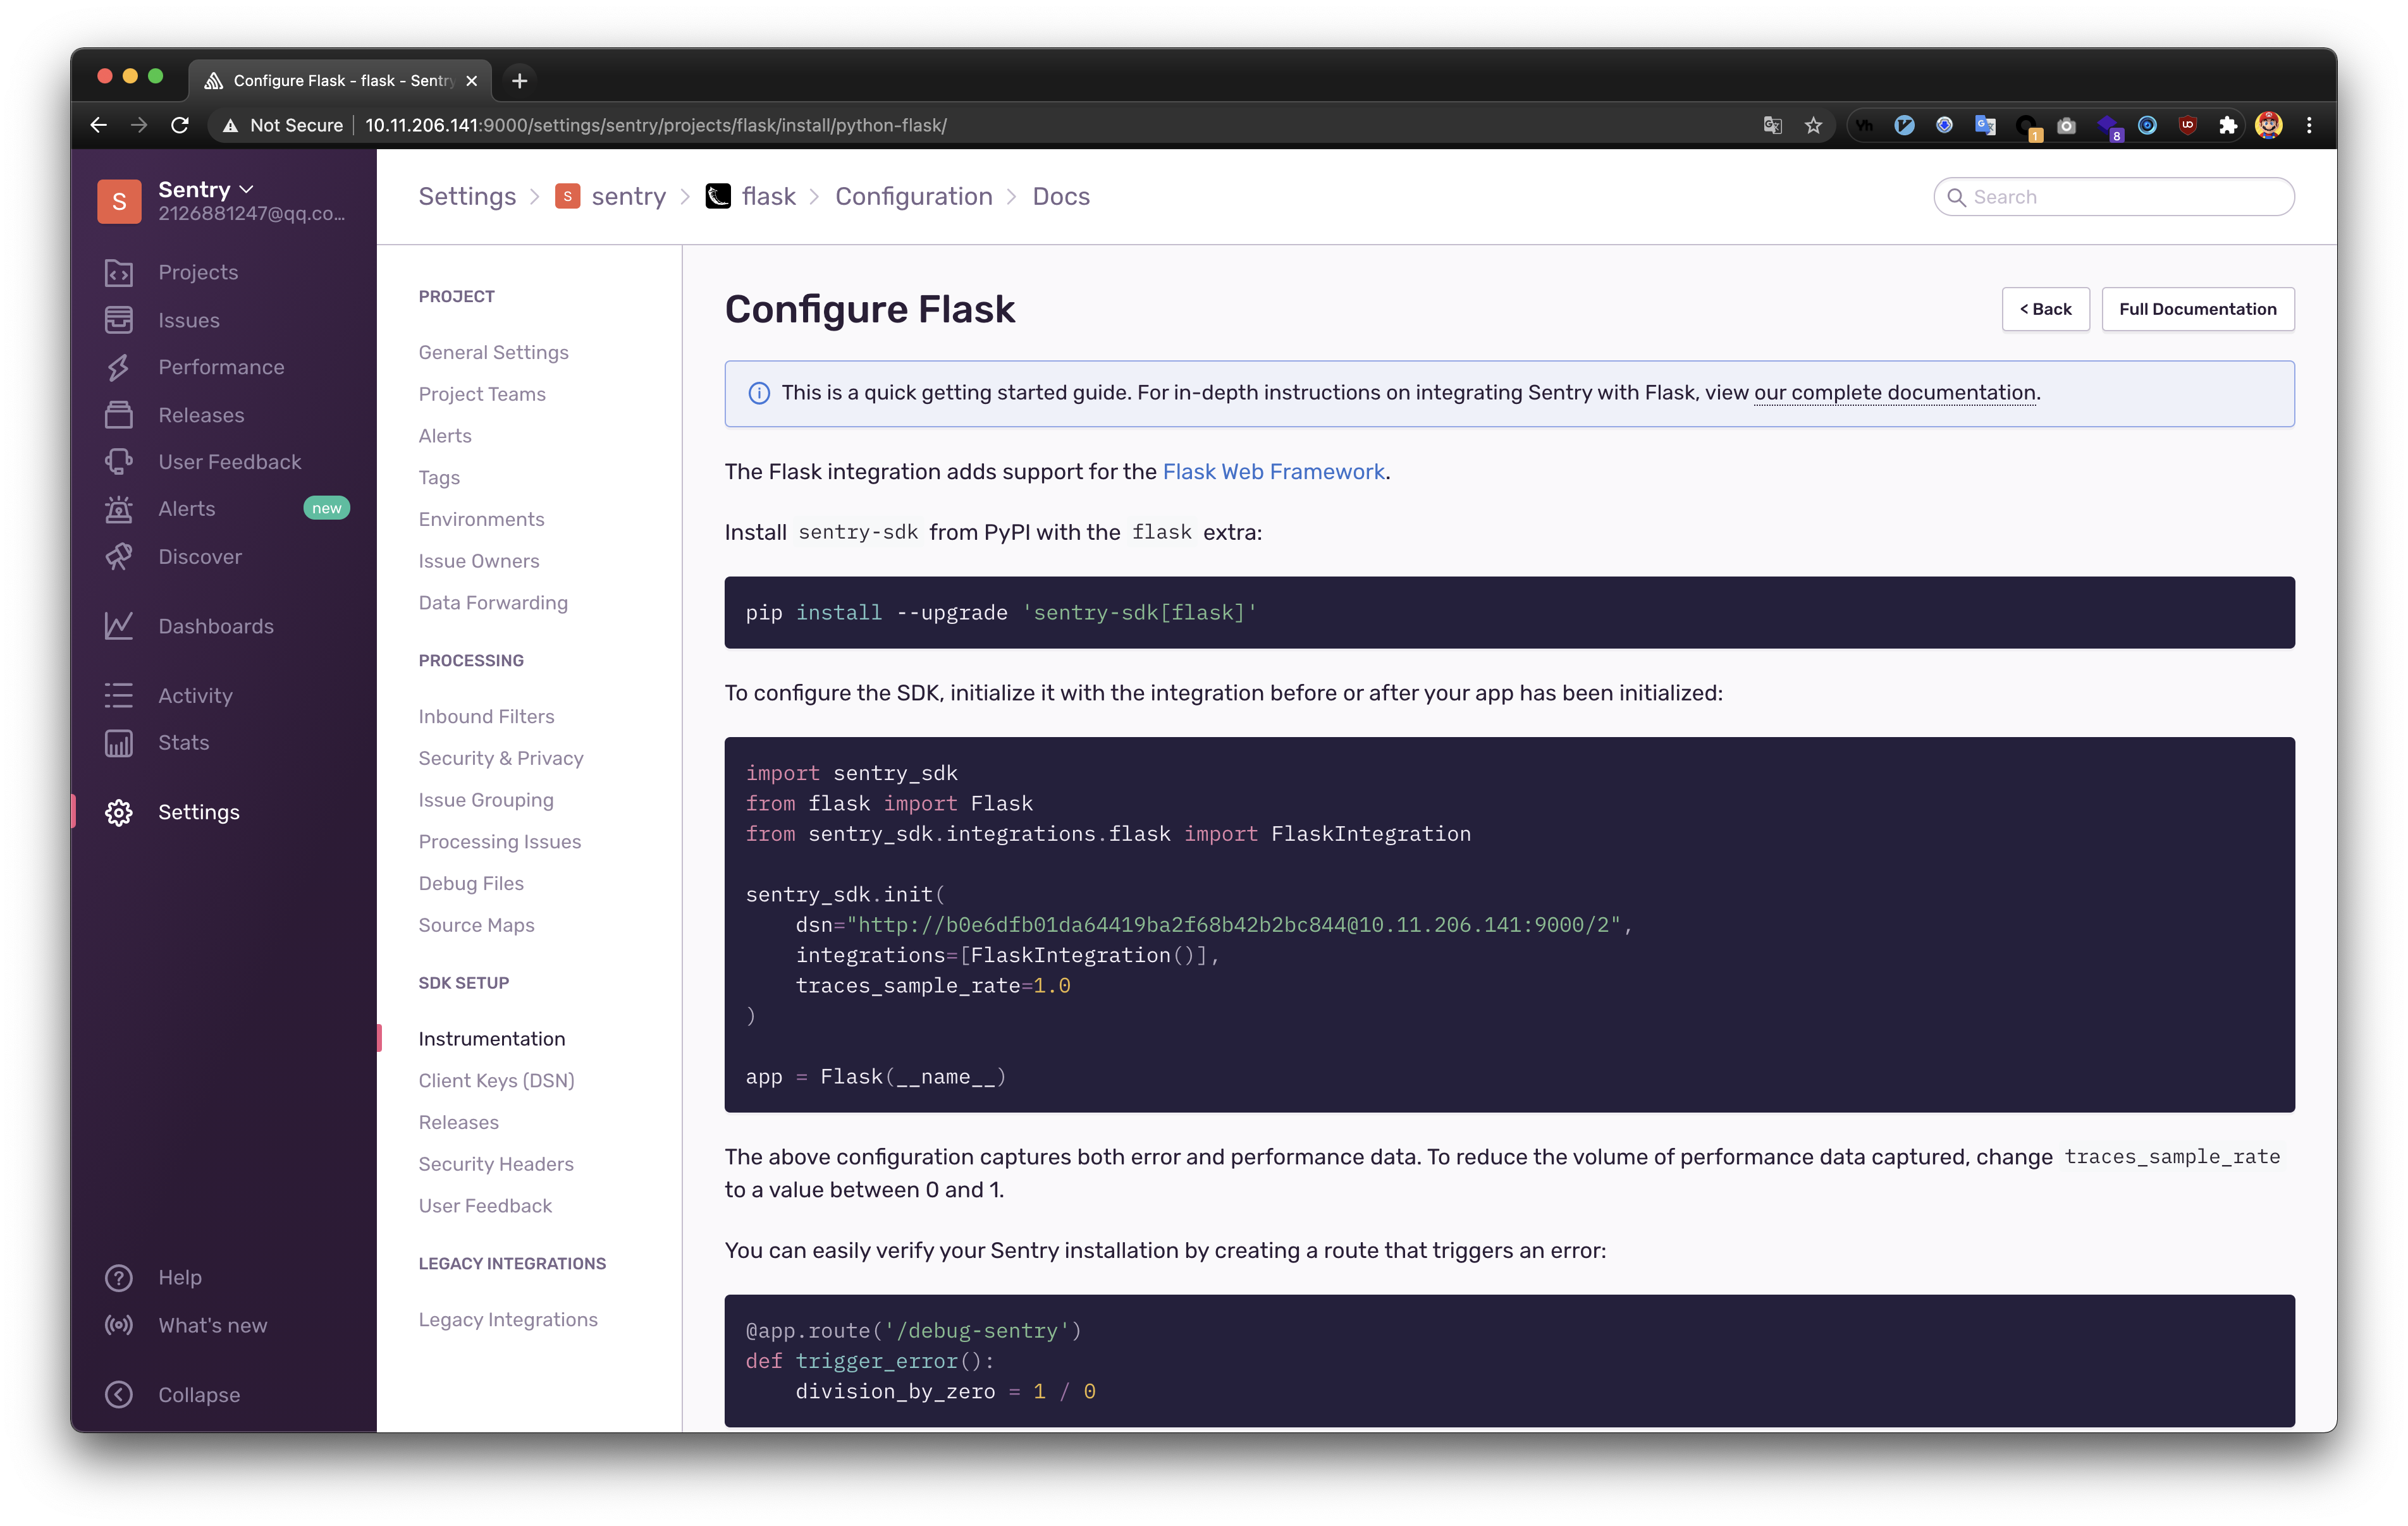
Task: Select Client Keys (DSN) menu item
Action: click(x=496, y=1080)
